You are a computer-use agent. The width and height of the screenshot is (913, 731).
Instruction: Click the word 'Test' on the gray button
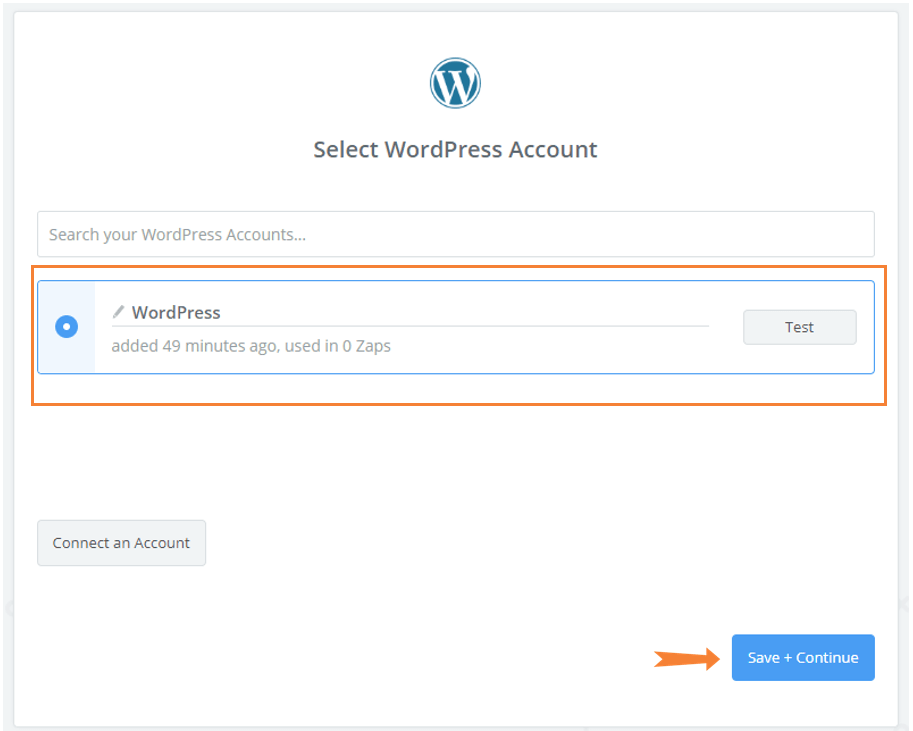pos(799,327)
